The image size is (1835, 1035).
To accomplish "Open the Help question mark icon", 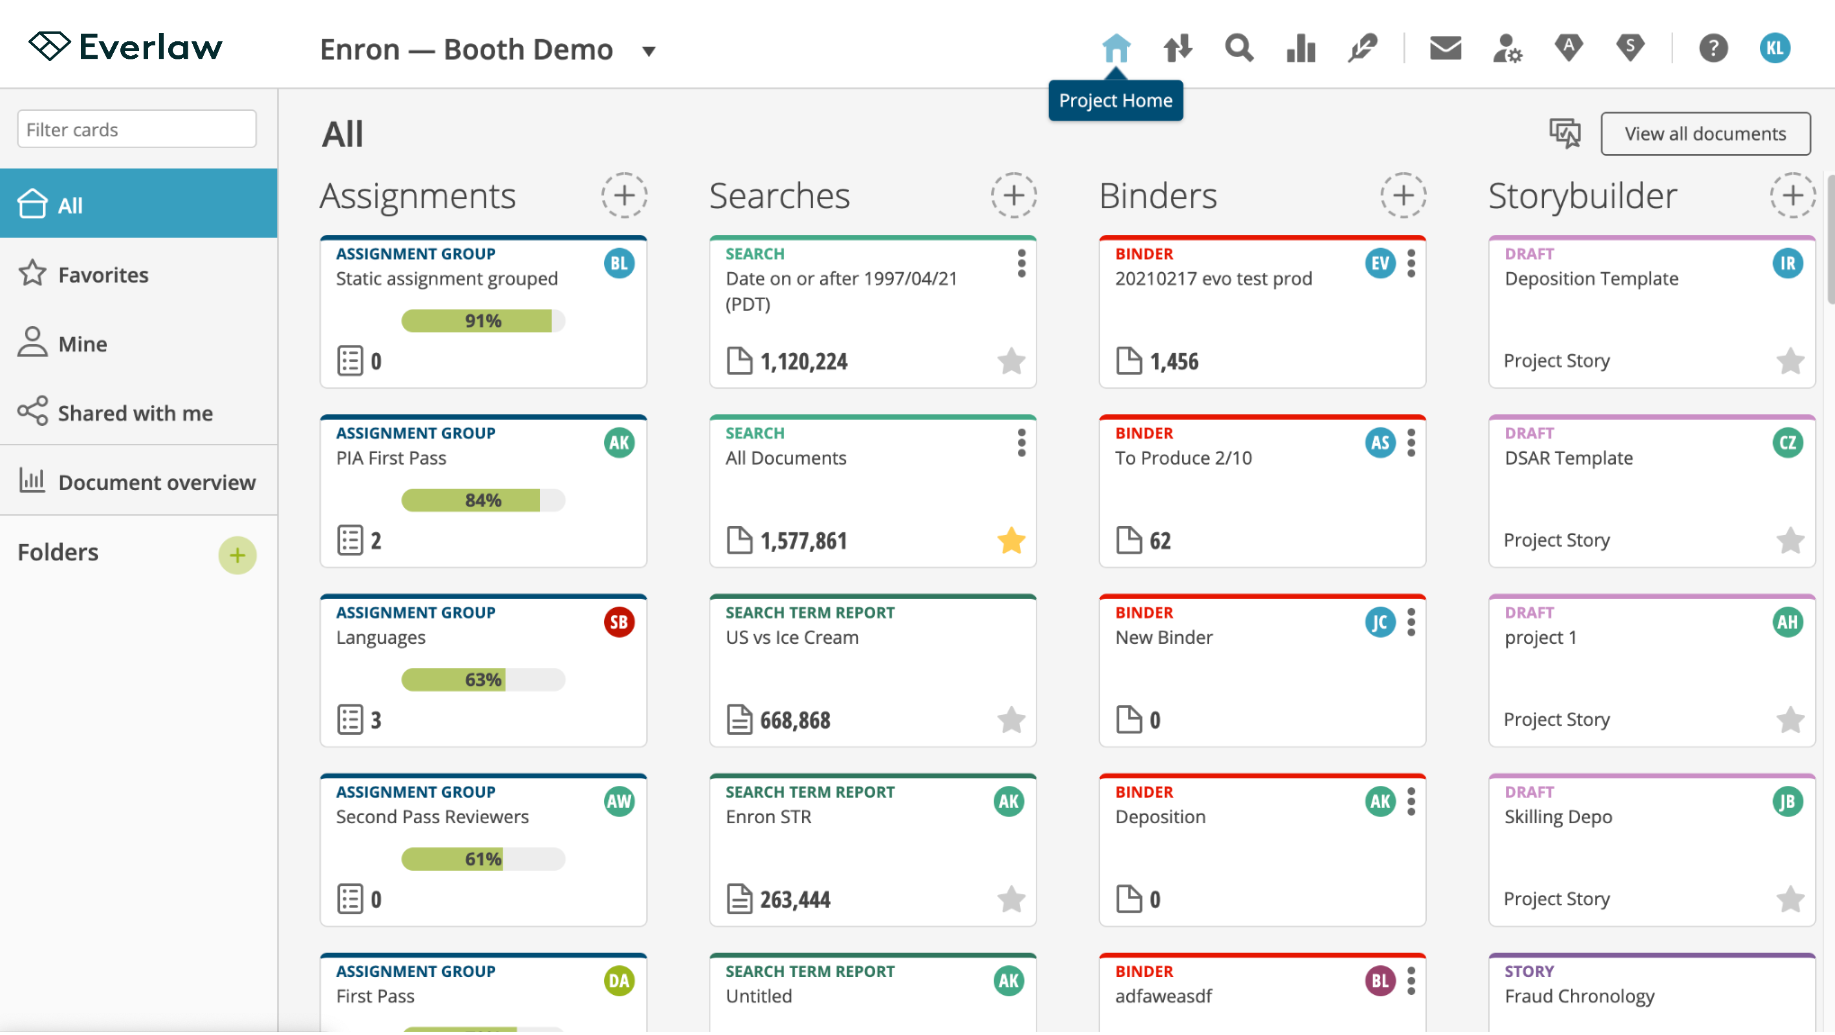I will pos(1713,48).
